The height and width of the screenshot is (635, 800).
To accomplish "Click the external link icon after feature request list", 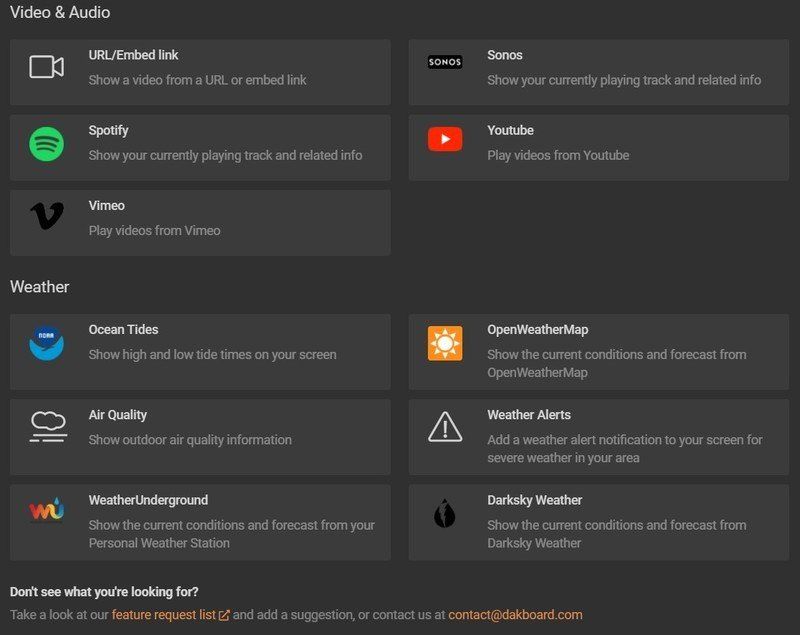I will coord(224,615).
